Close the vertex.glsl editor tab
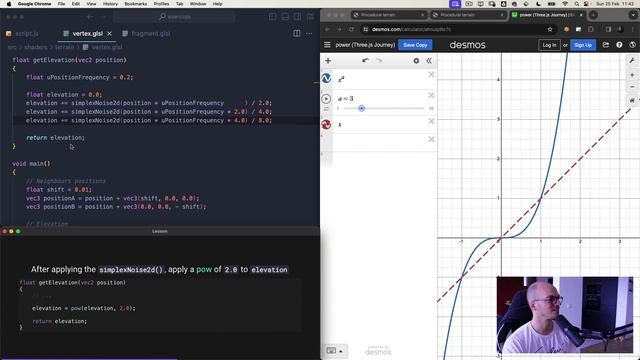640x360 pixels. pyautogui.click(x=109, y=33)
